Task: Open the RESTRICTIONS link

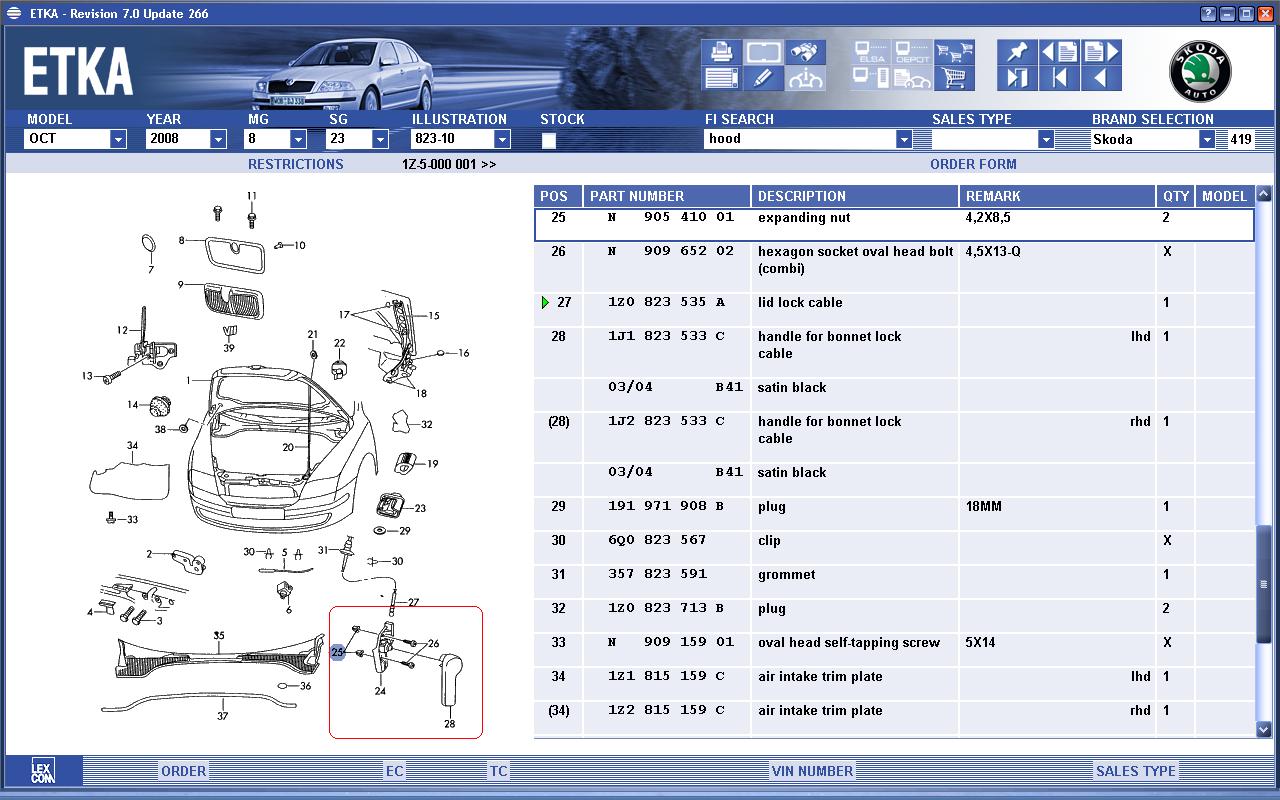Action: pyautogui.click(x=295, y=164)
